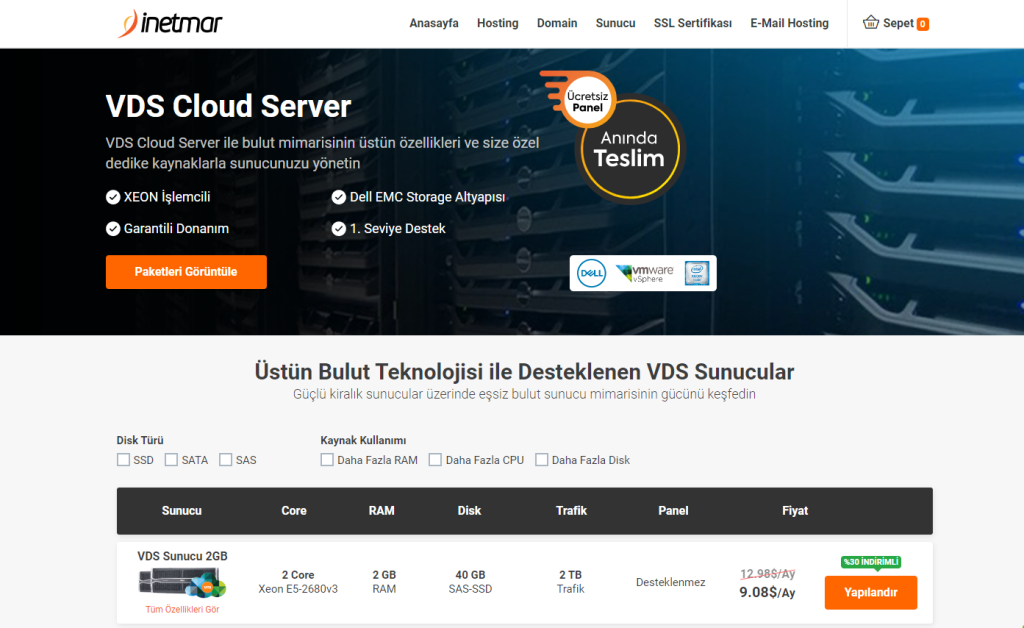This screenshot has width=1024, height=628.
Task: Click the VDS Sunucu 2GB server thumbnail
Action: click(180, 583)
